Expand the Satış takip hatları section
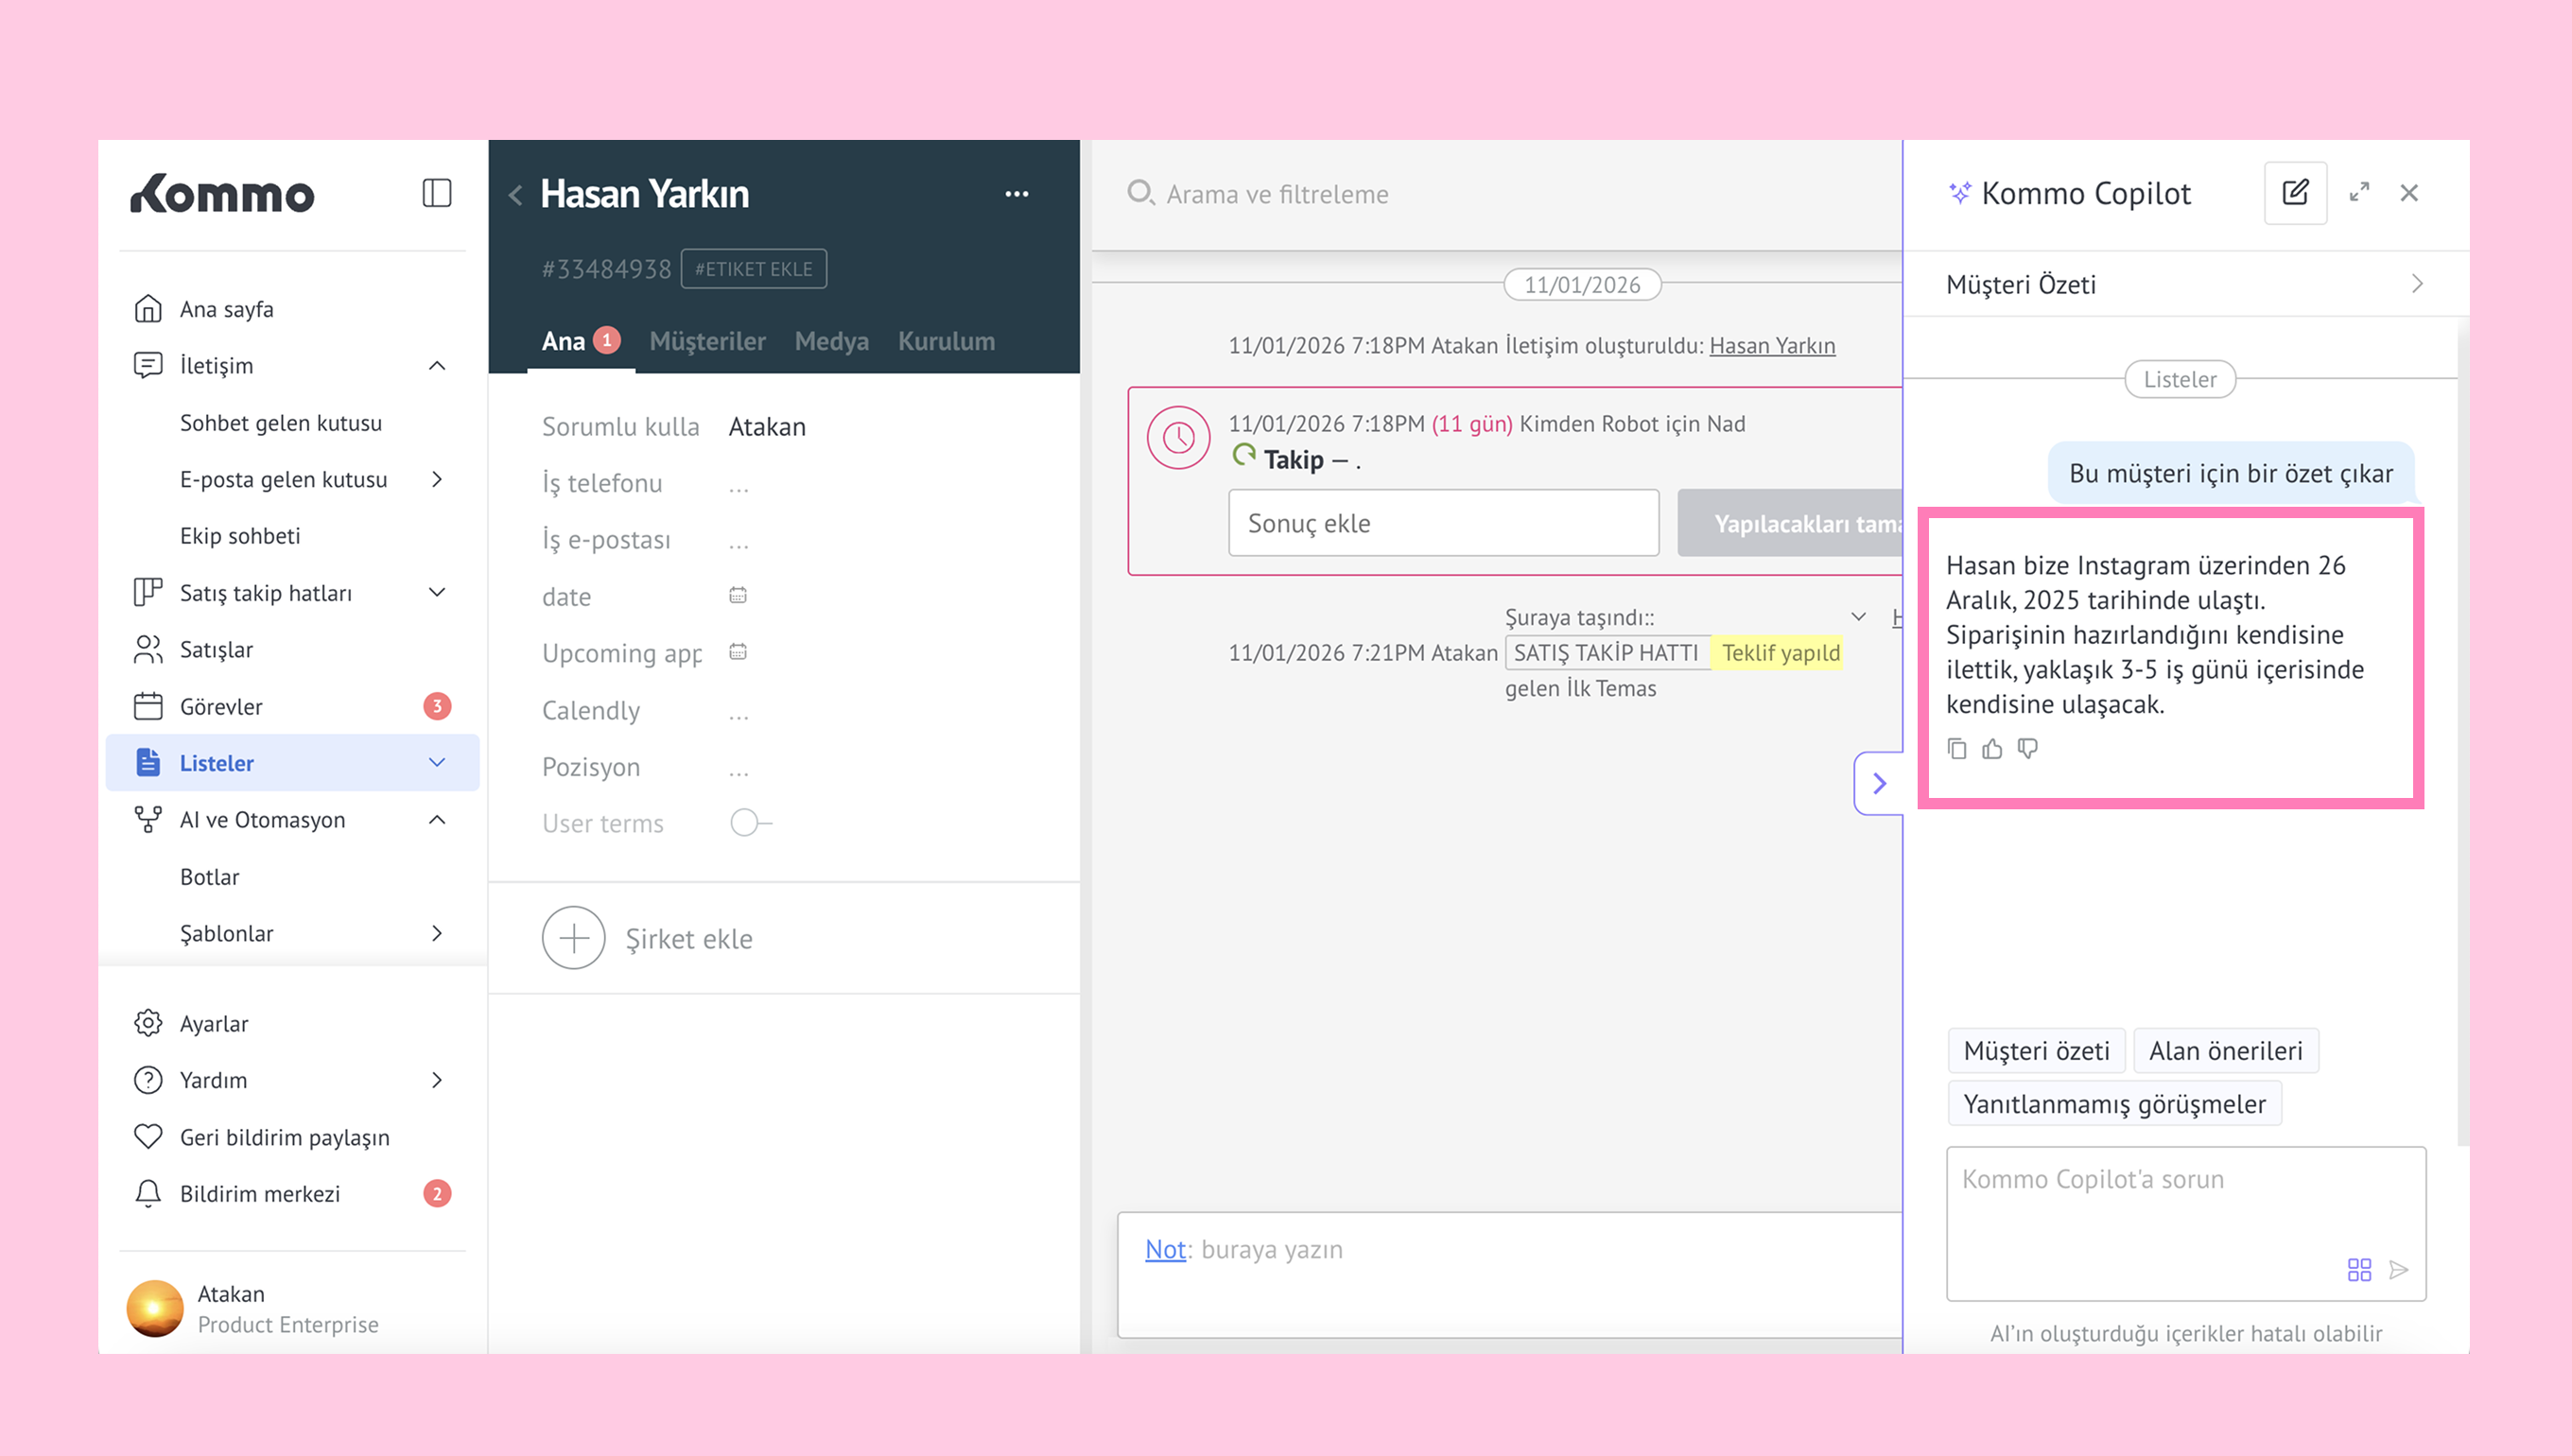 click(437, 593)
